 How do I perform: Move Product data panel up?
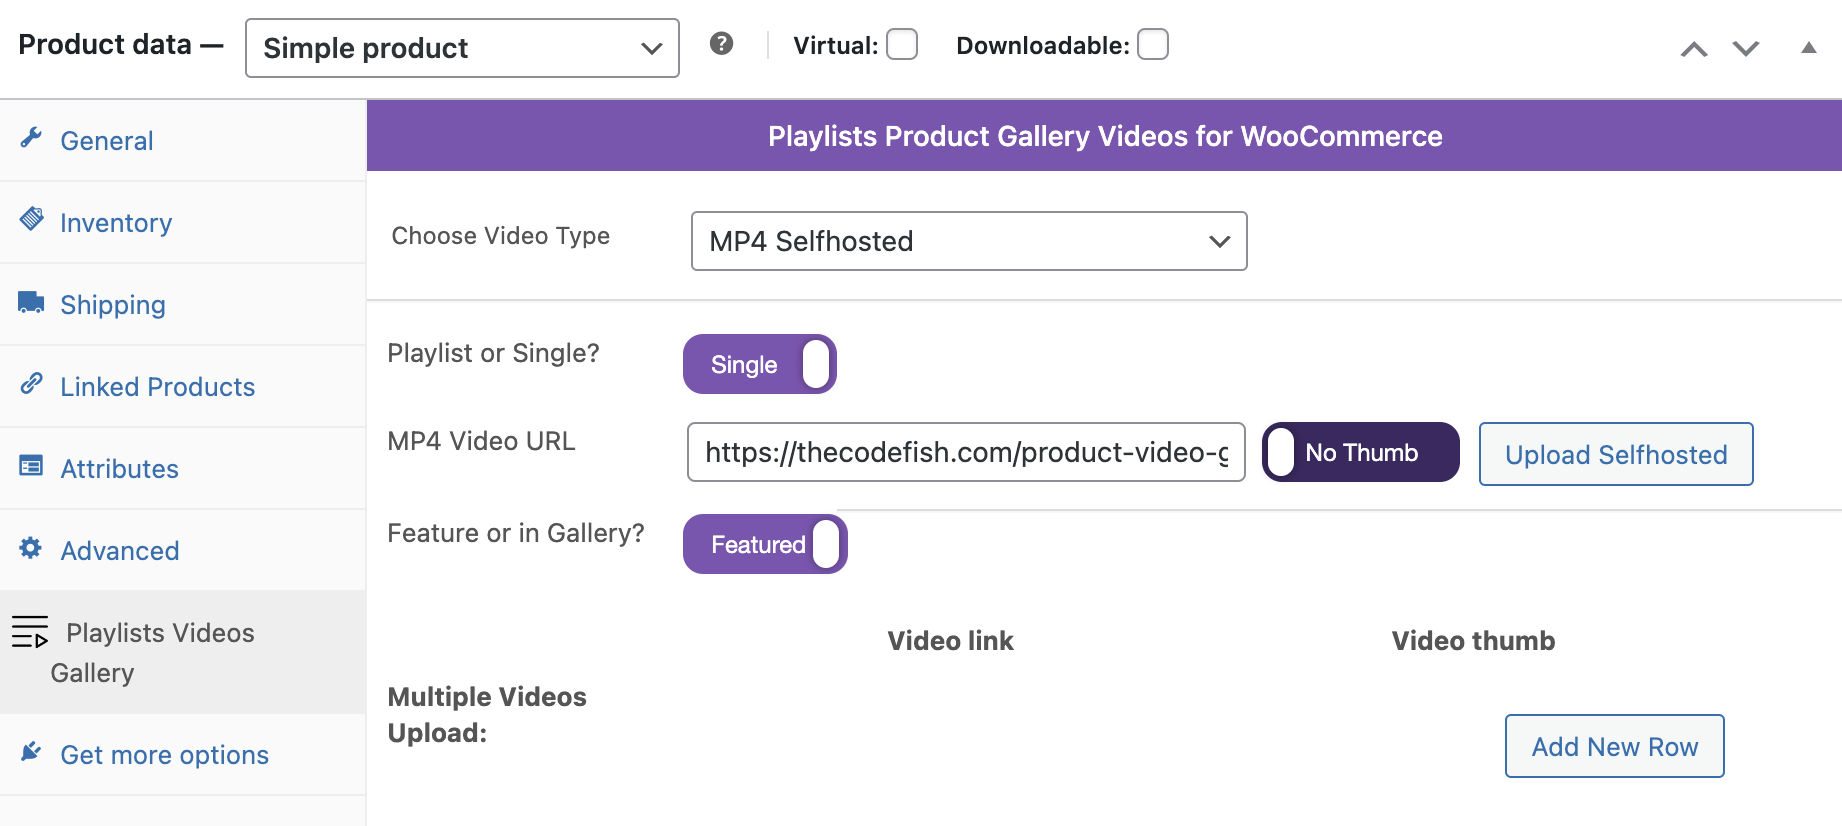[1694, 48]
